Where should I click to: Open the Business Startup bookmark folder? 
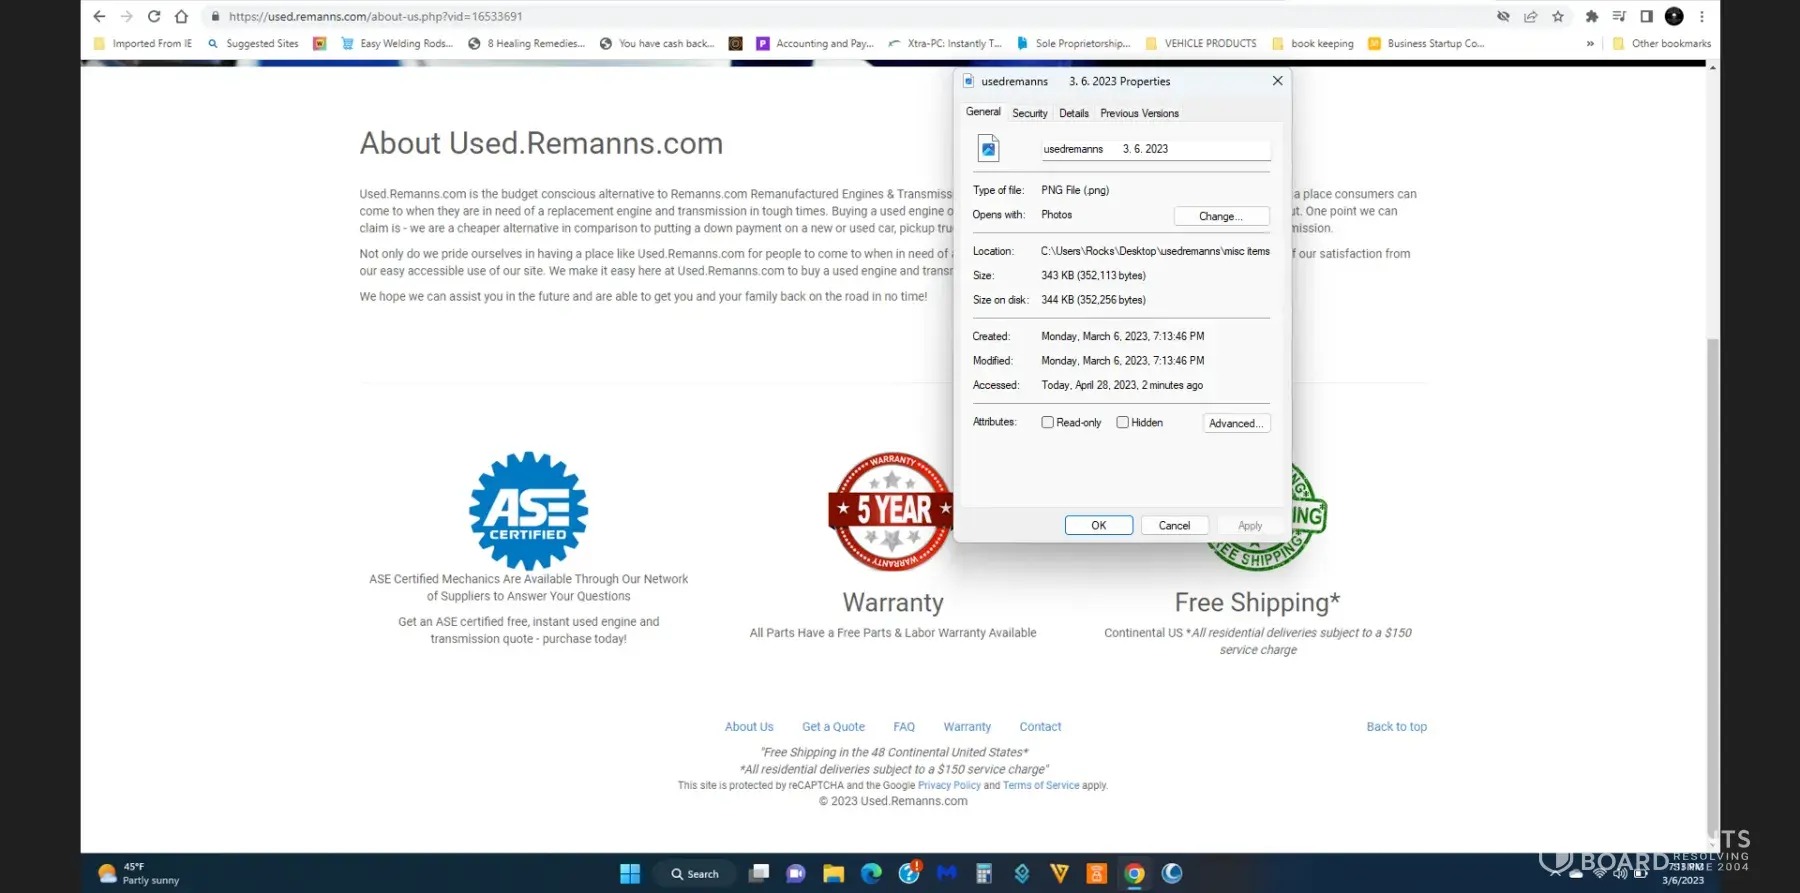[x=1426, y=43]
